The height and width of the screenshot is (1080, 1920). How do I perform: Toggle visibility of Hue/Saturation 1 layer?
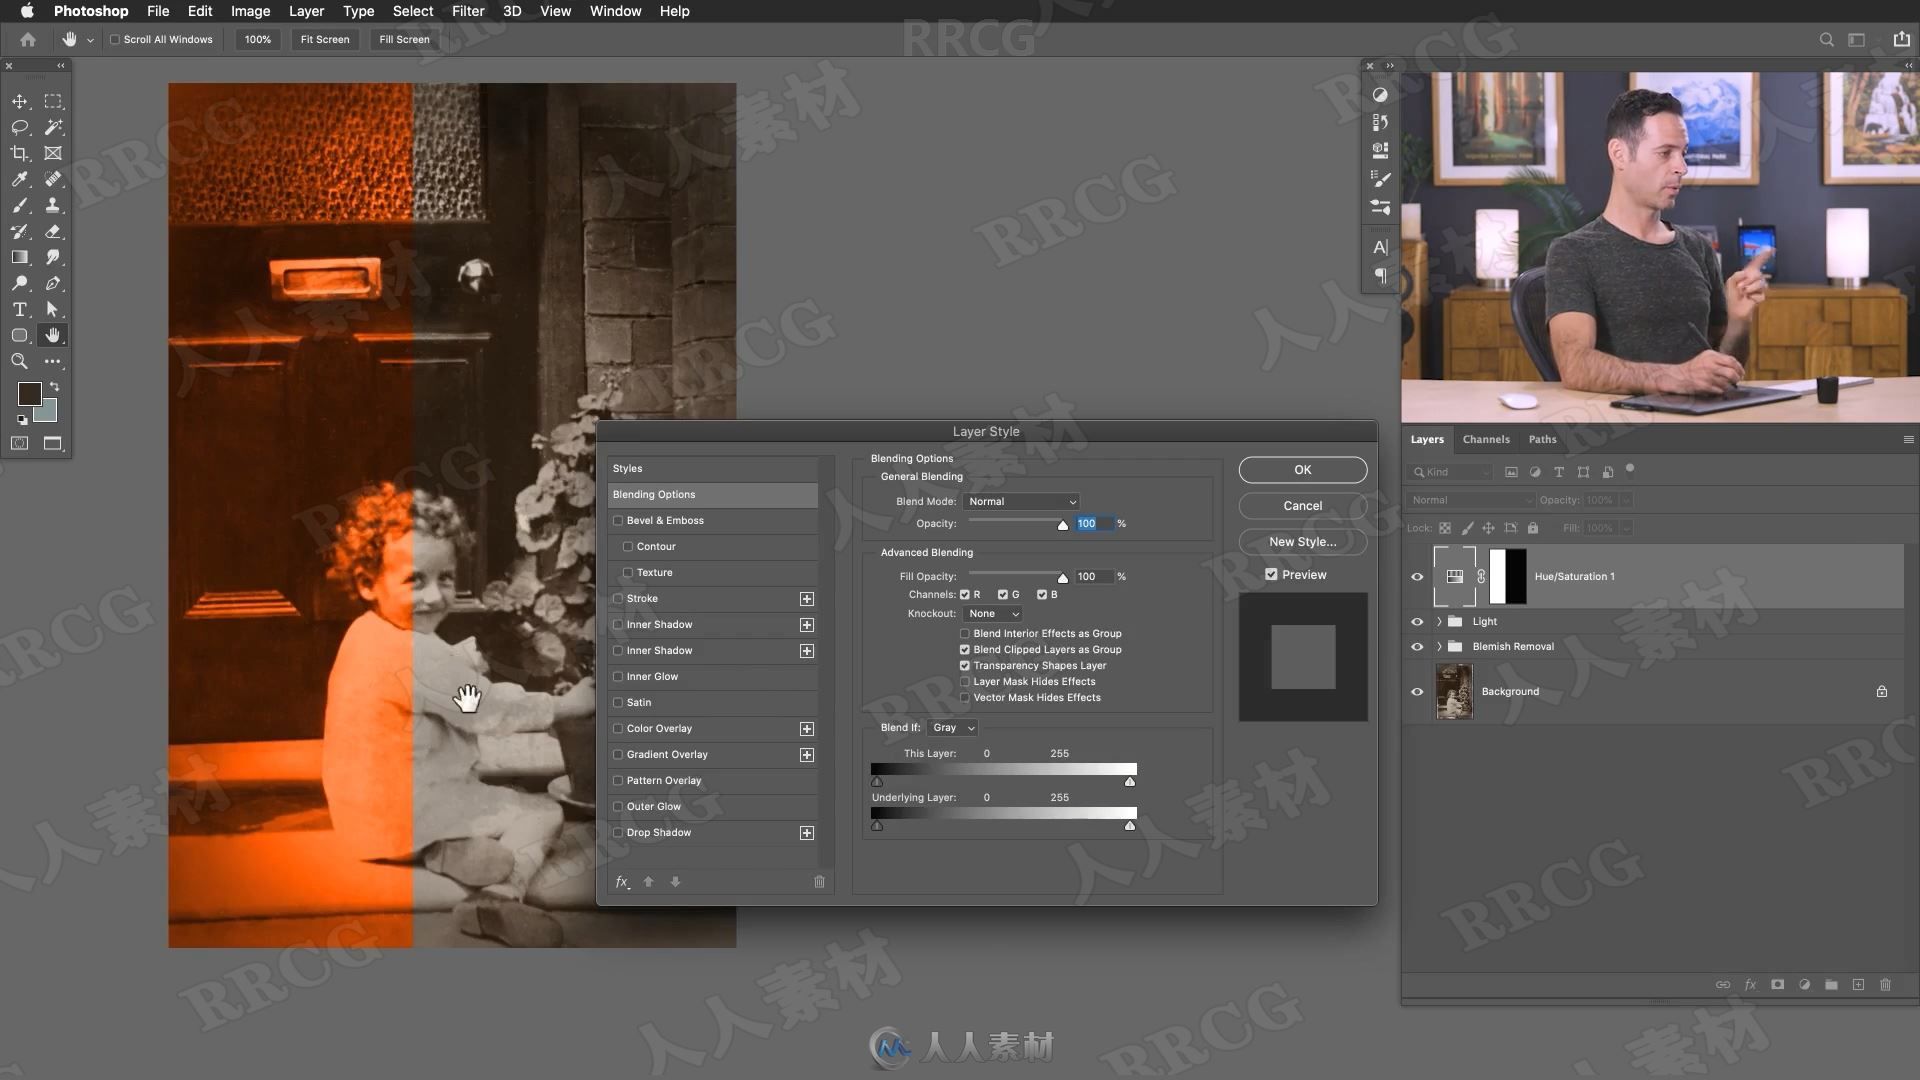coord(1418,576)
